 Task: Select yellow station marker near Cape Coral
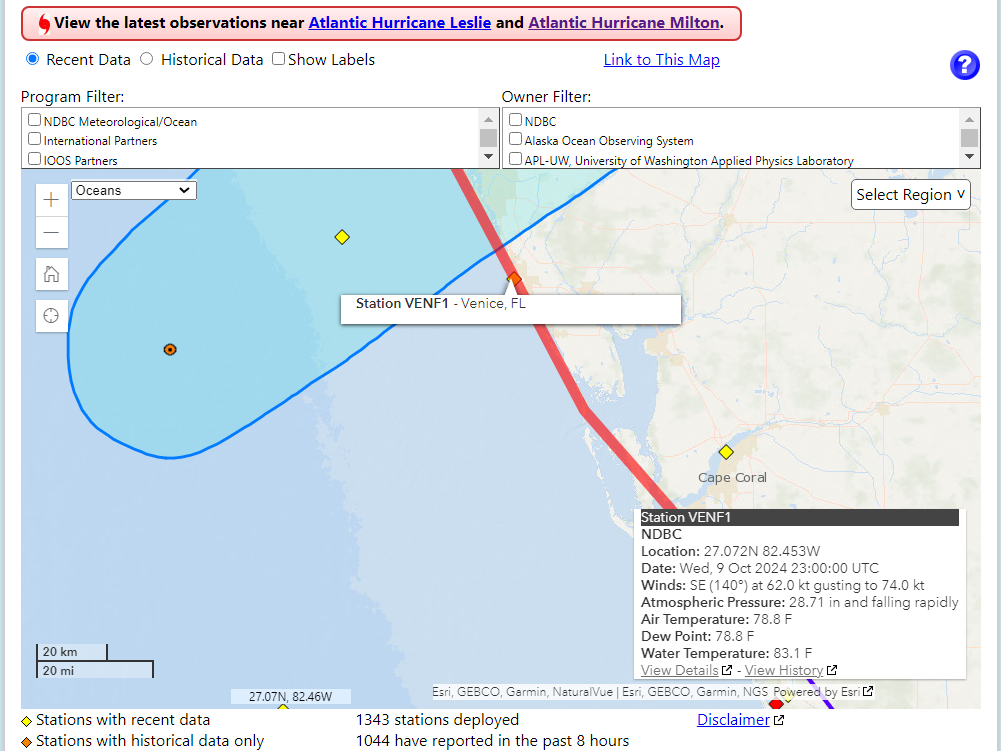tap(726, 452)
